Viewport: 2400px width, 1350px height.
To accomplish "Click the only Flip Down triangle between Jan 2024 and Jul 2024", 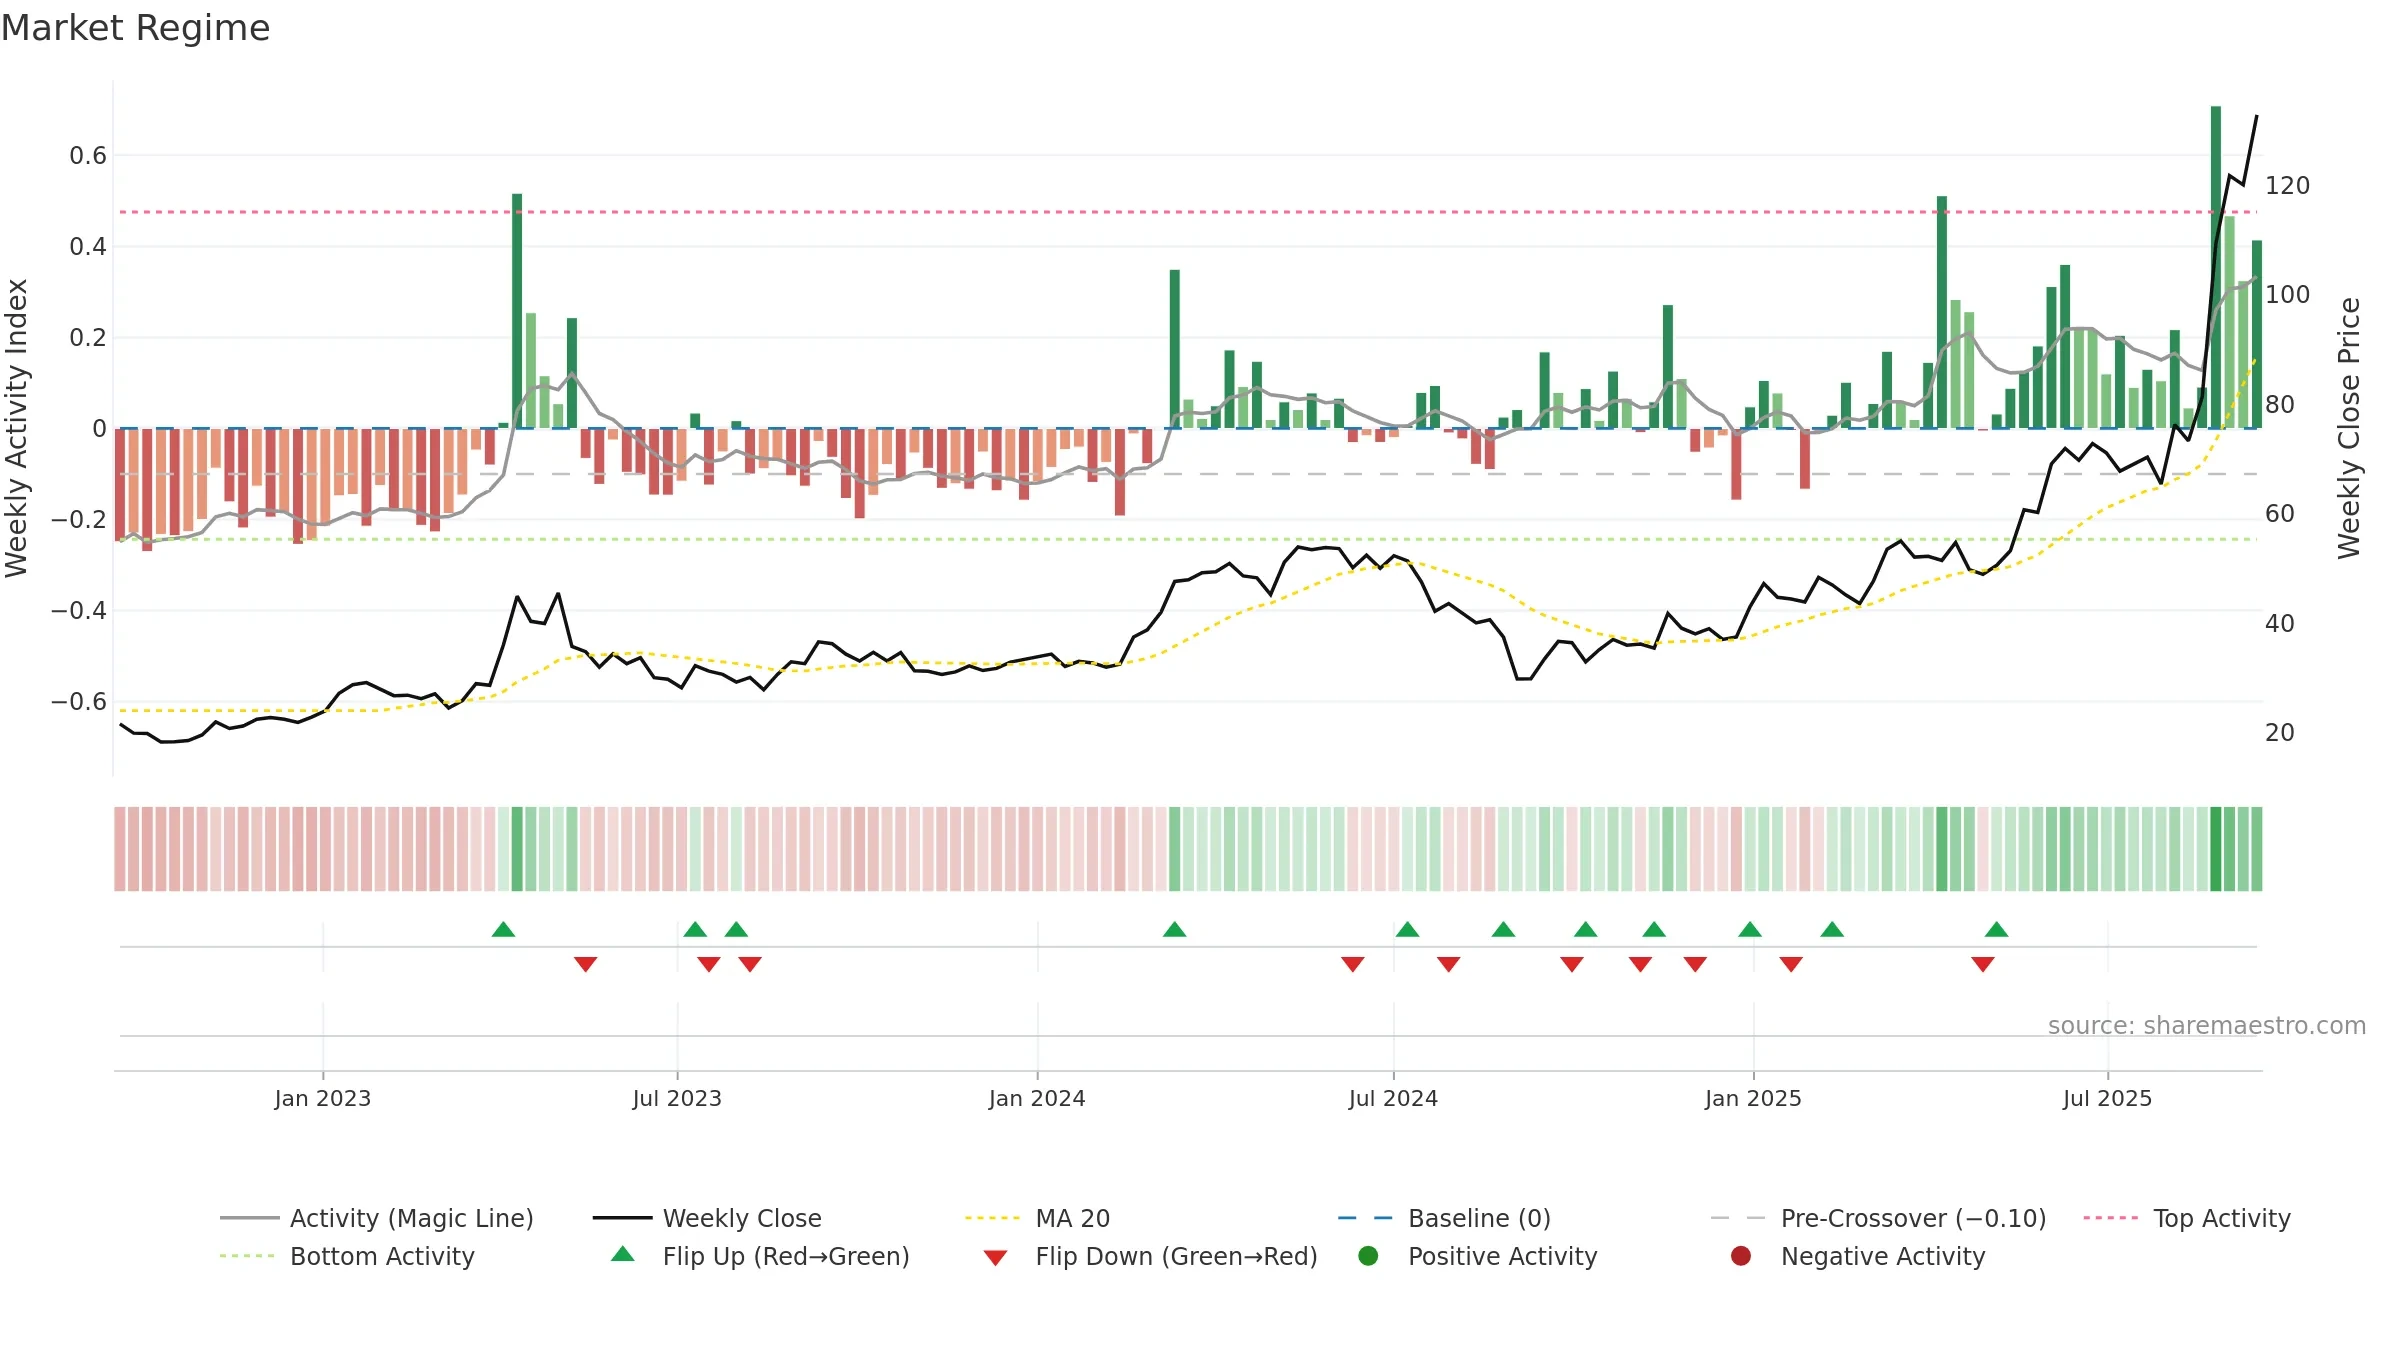I will point(1353,964).
